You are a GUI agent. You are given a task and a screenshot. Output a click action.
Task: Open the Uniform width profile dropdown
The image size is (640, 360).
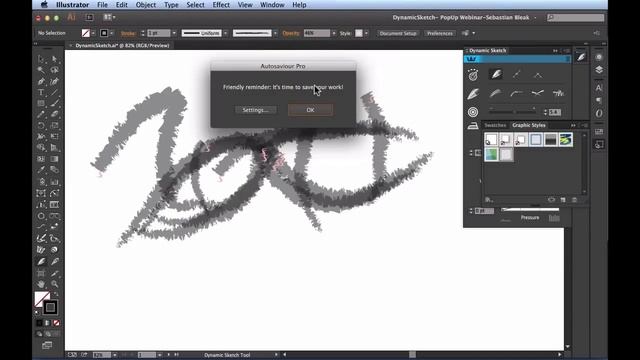(x=226, y=33)
